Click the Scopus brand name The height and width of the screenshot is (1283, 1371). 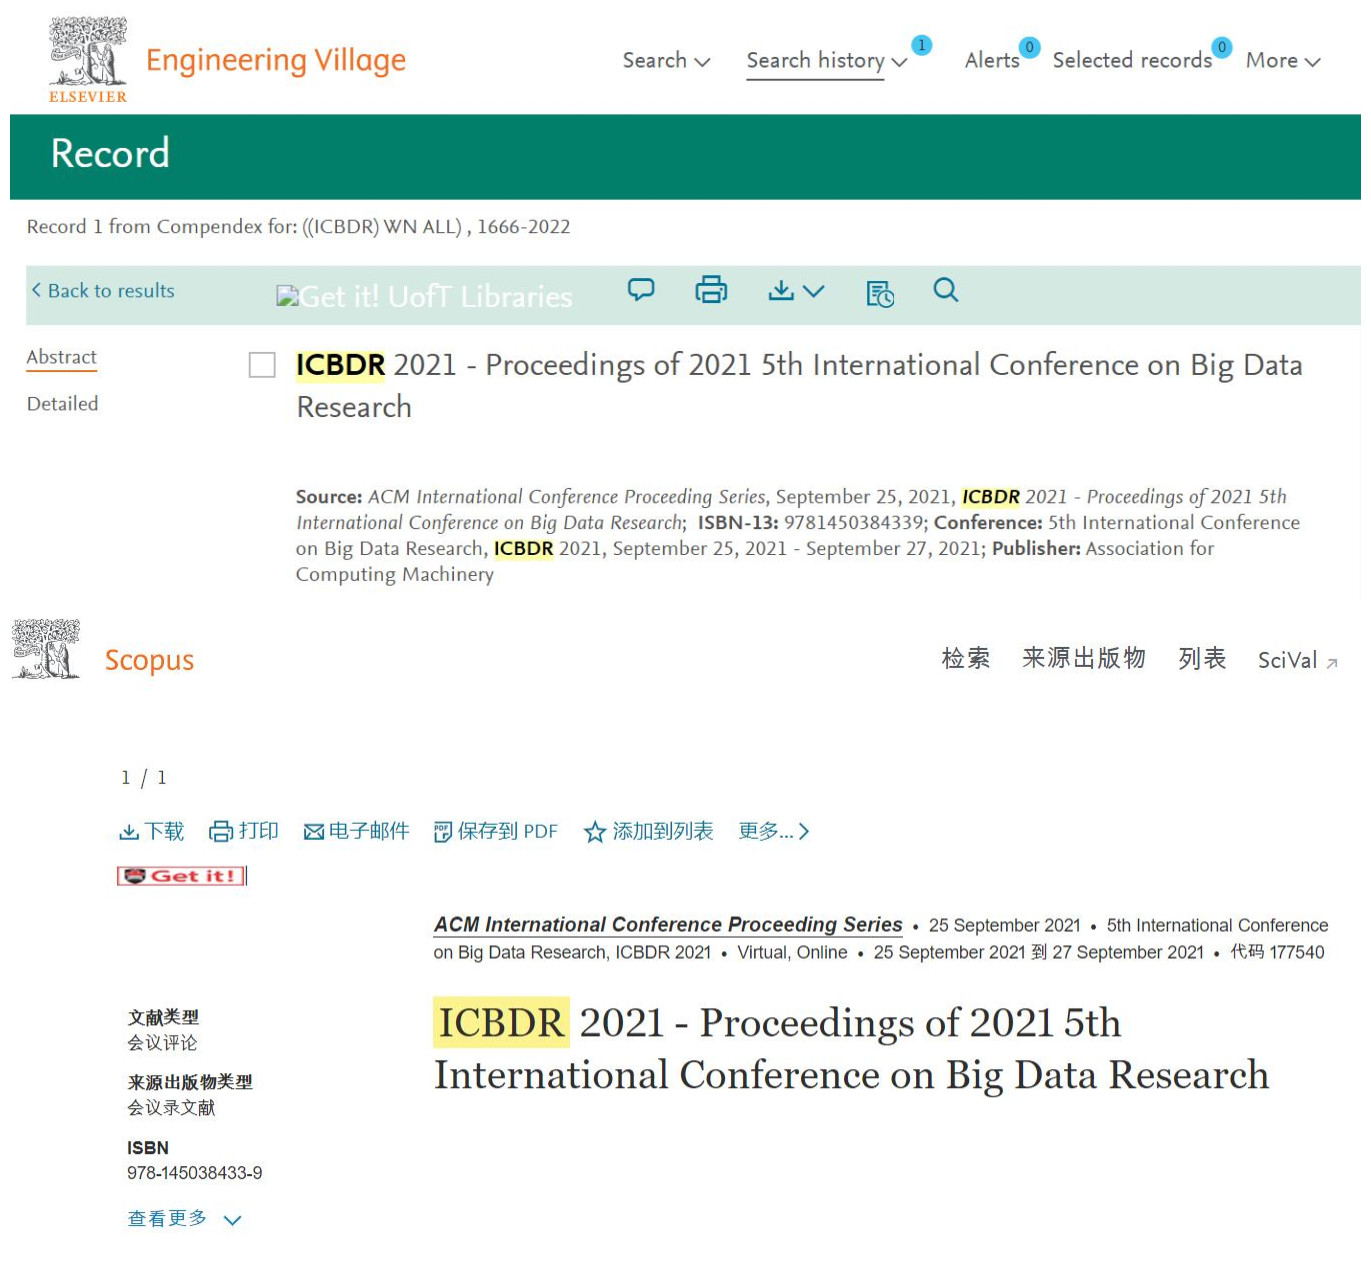(150, 661)
